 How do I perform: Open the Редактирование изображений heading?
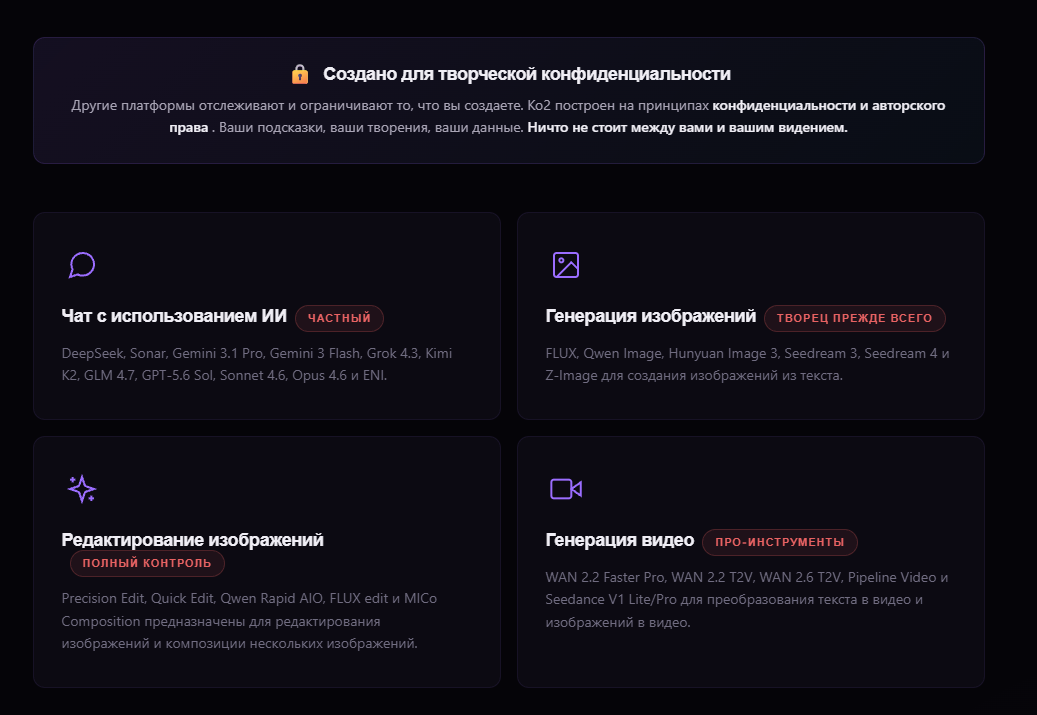click(x=192, y=540)
